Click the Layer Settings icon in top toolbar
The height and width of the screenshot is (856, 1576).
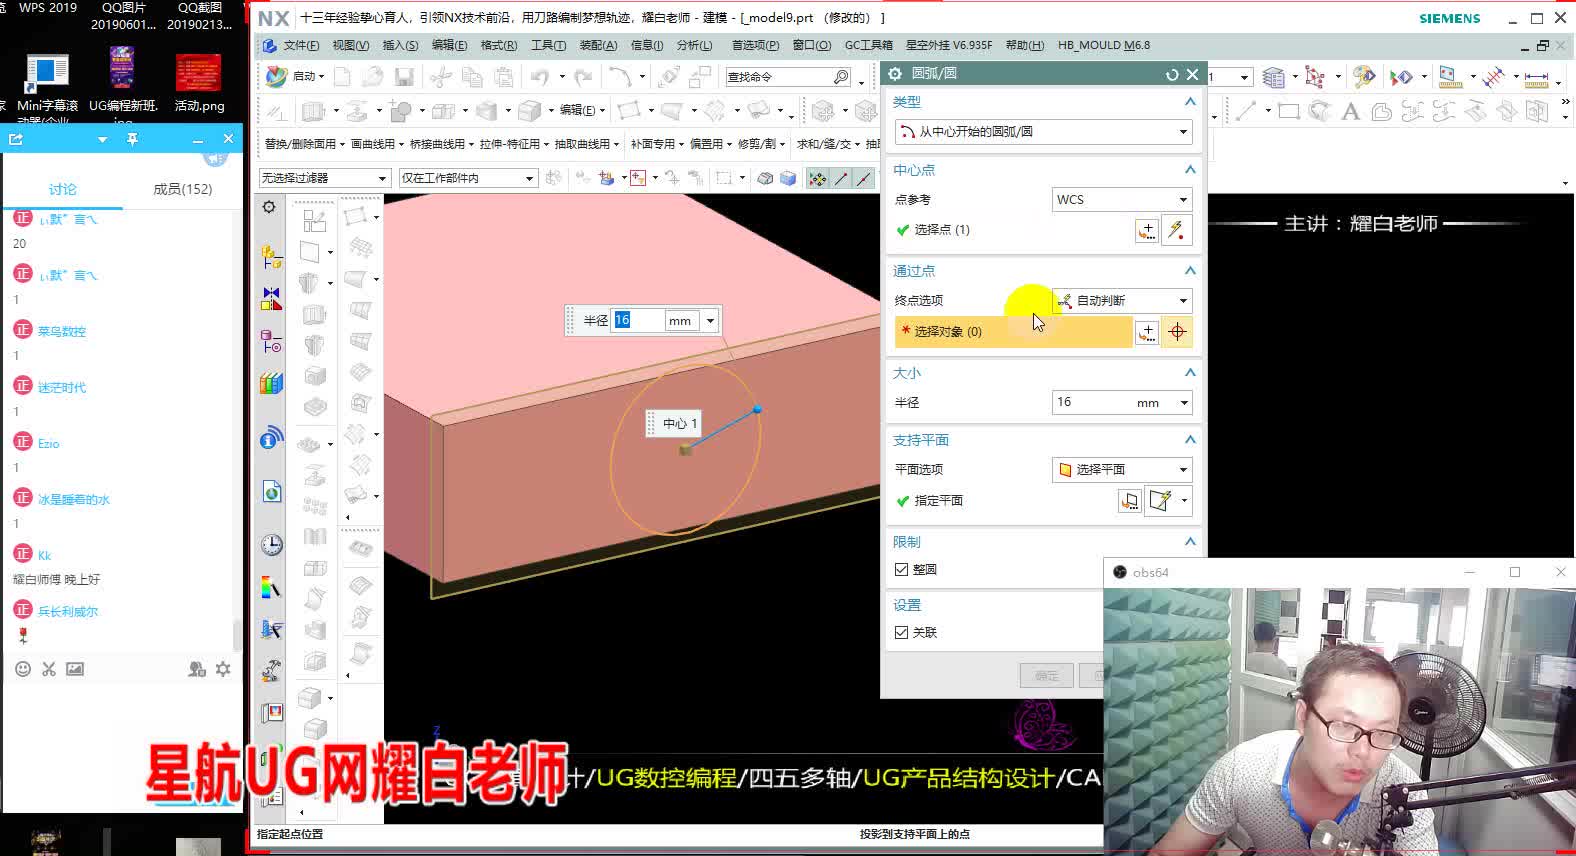pos(1273,77)
